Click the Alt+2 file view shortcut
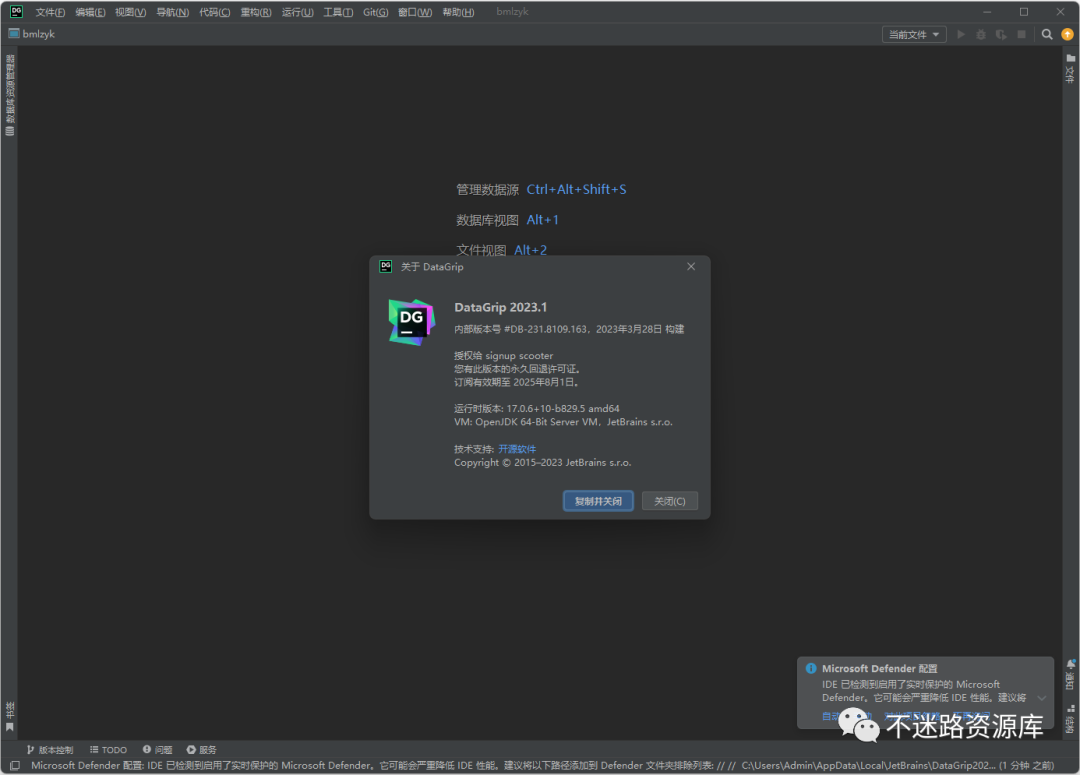 530,249
